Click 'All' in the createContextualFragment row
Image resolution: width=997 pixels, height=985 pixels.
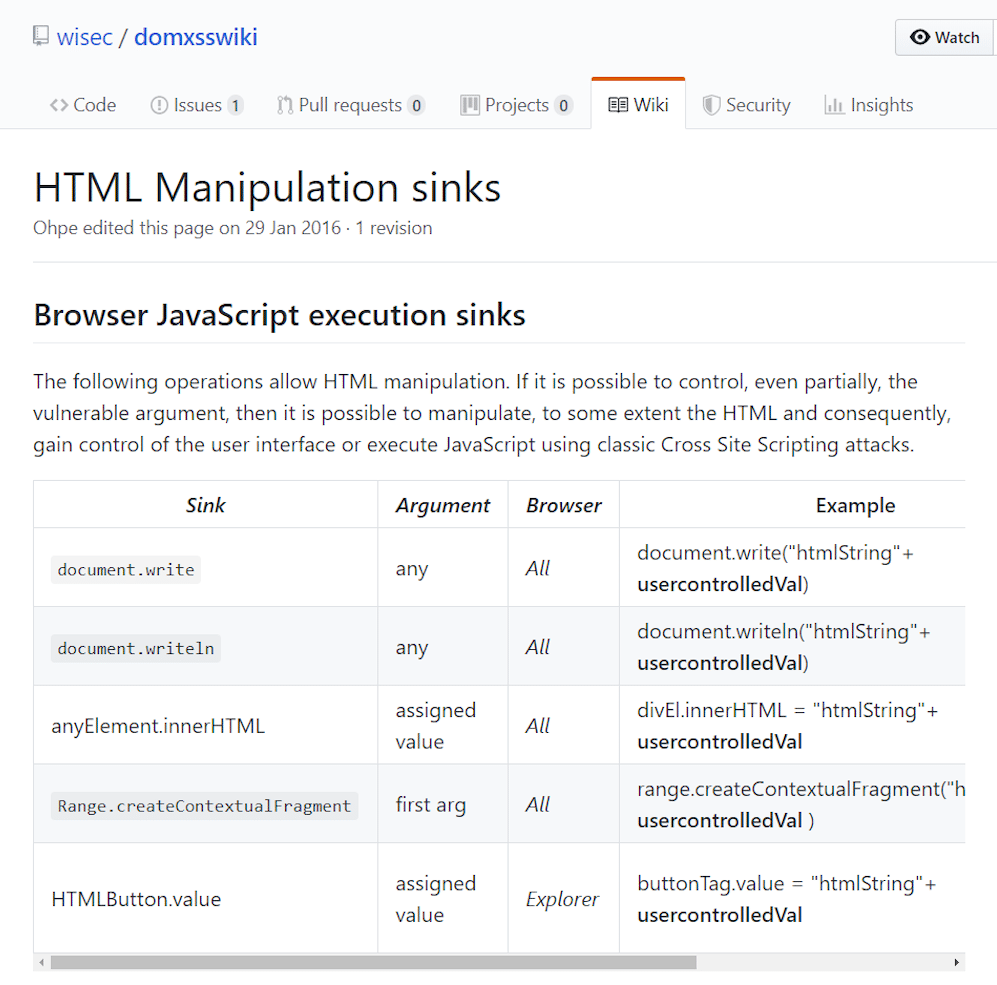coord(537,804)
